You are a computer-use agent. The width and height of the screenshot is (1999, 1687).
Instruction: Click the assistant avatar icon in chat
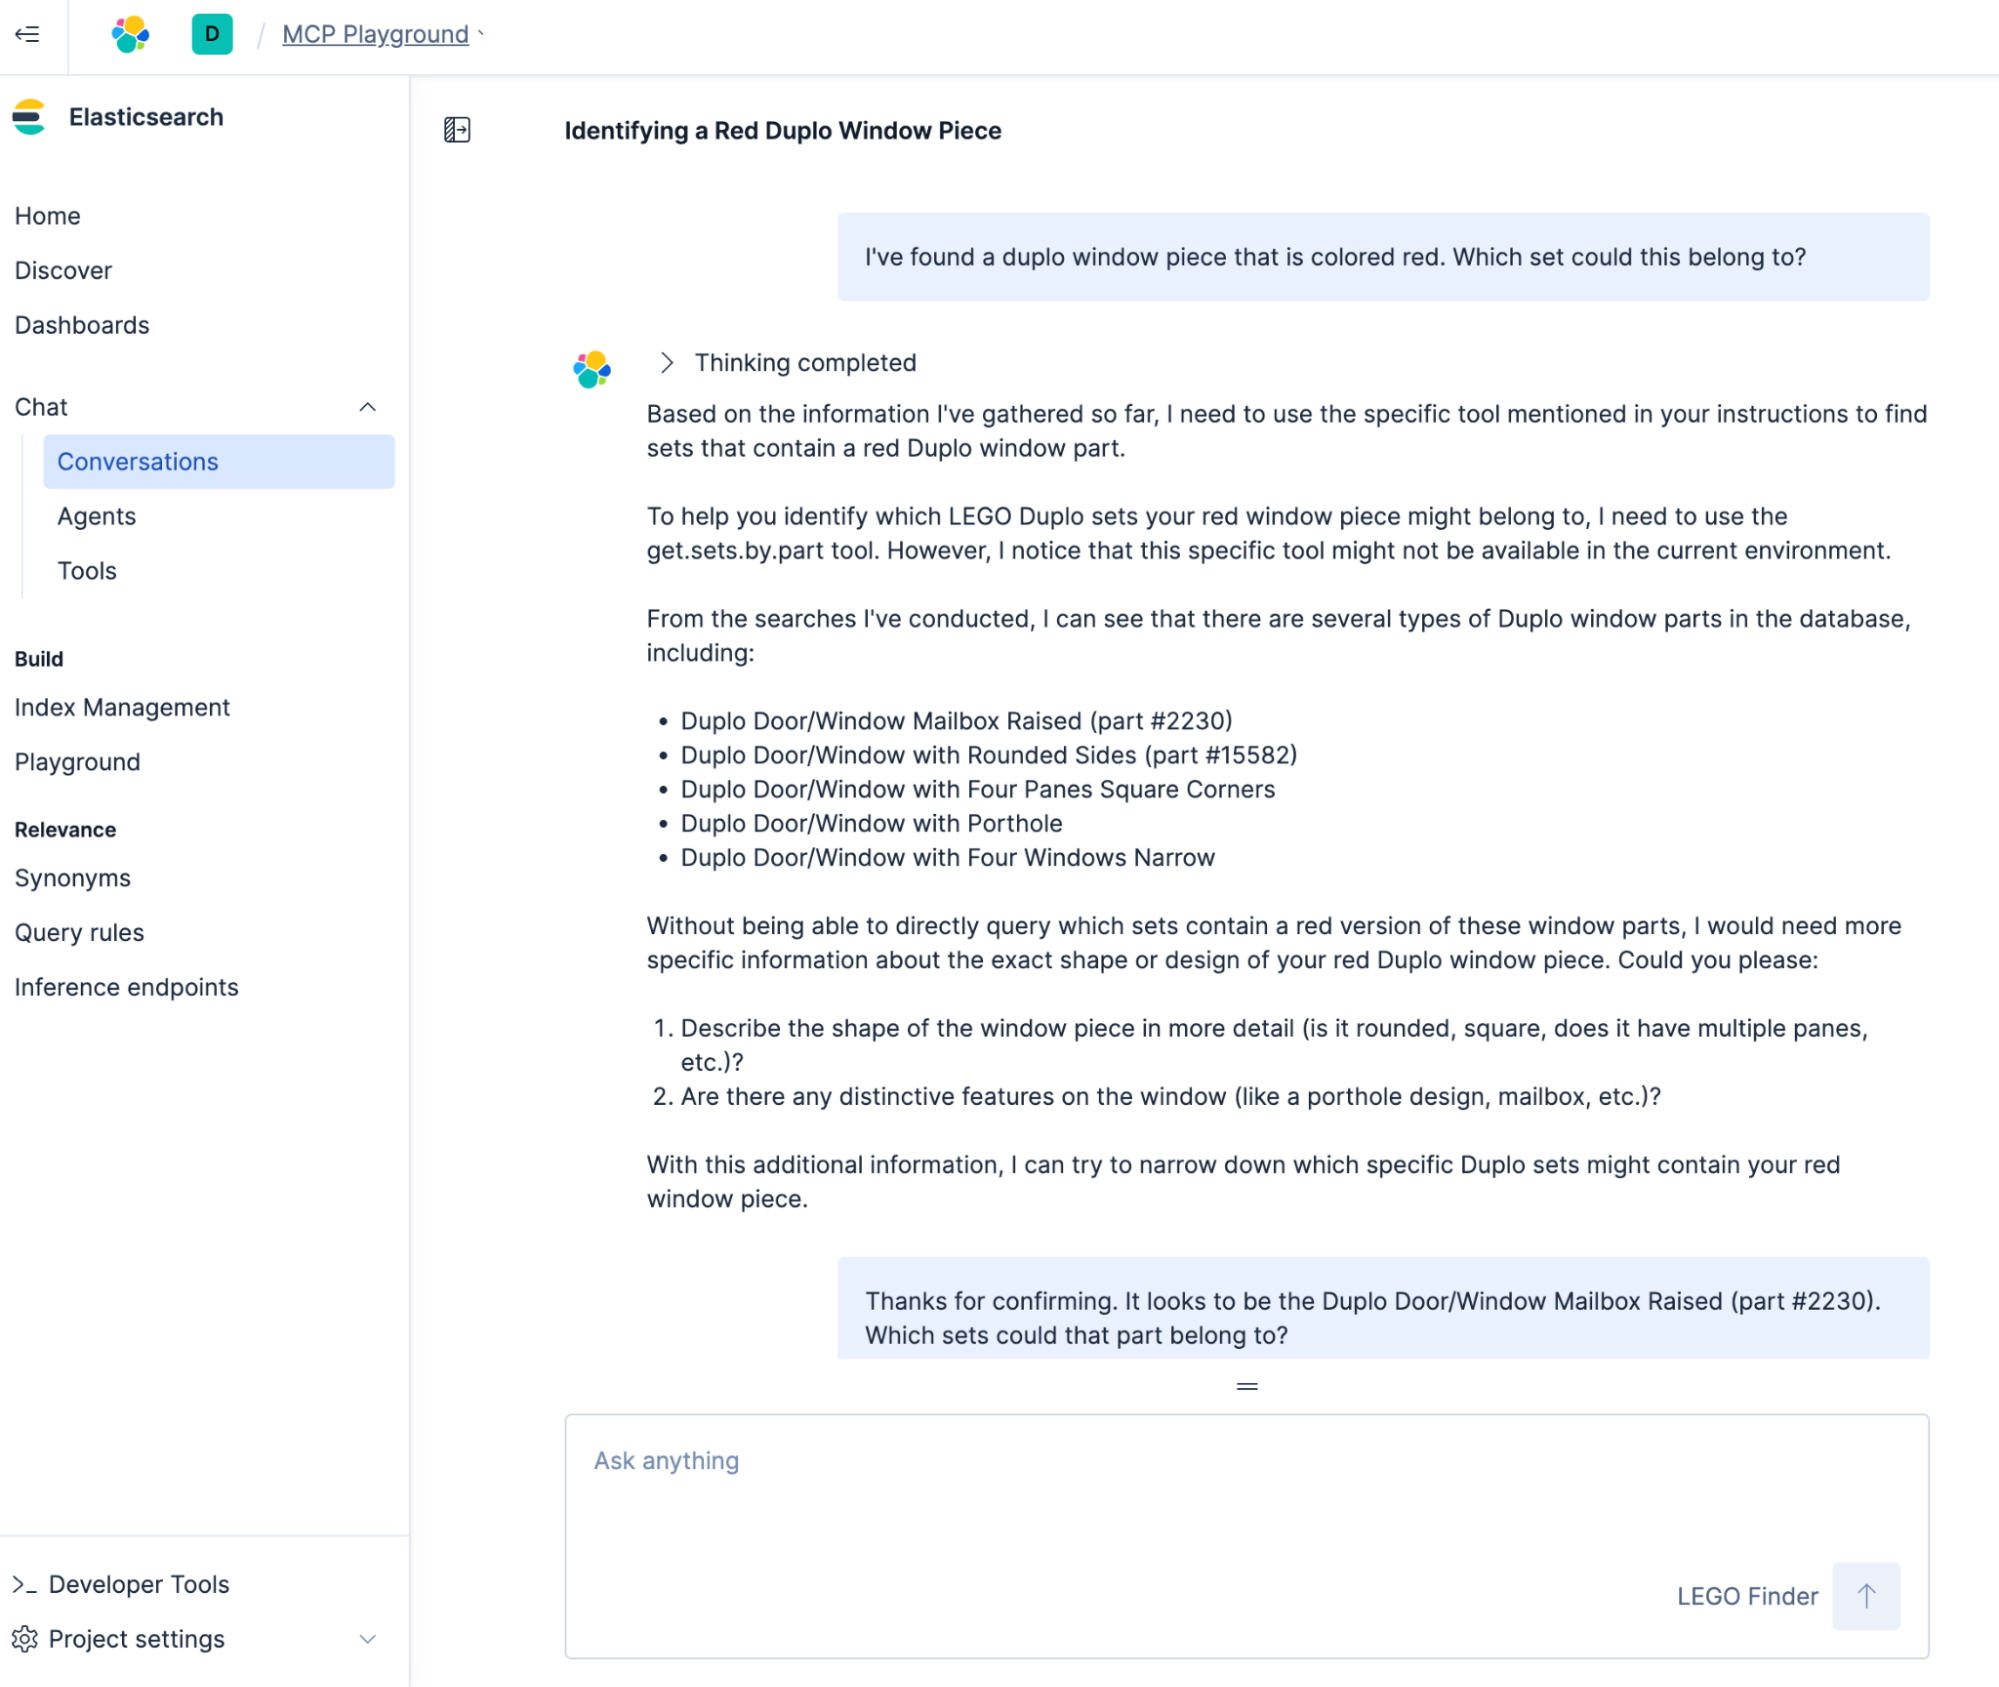click(592, 369)
